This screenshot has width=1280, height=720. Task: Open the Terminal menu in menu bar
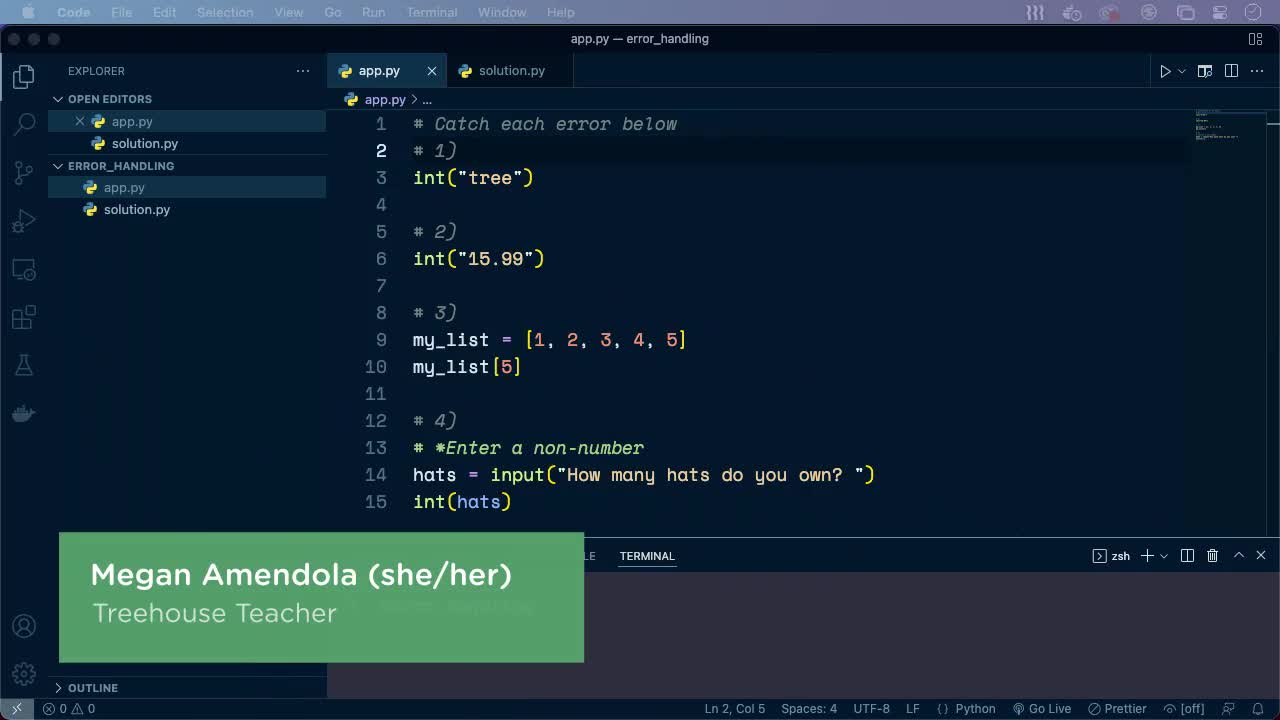432,12
